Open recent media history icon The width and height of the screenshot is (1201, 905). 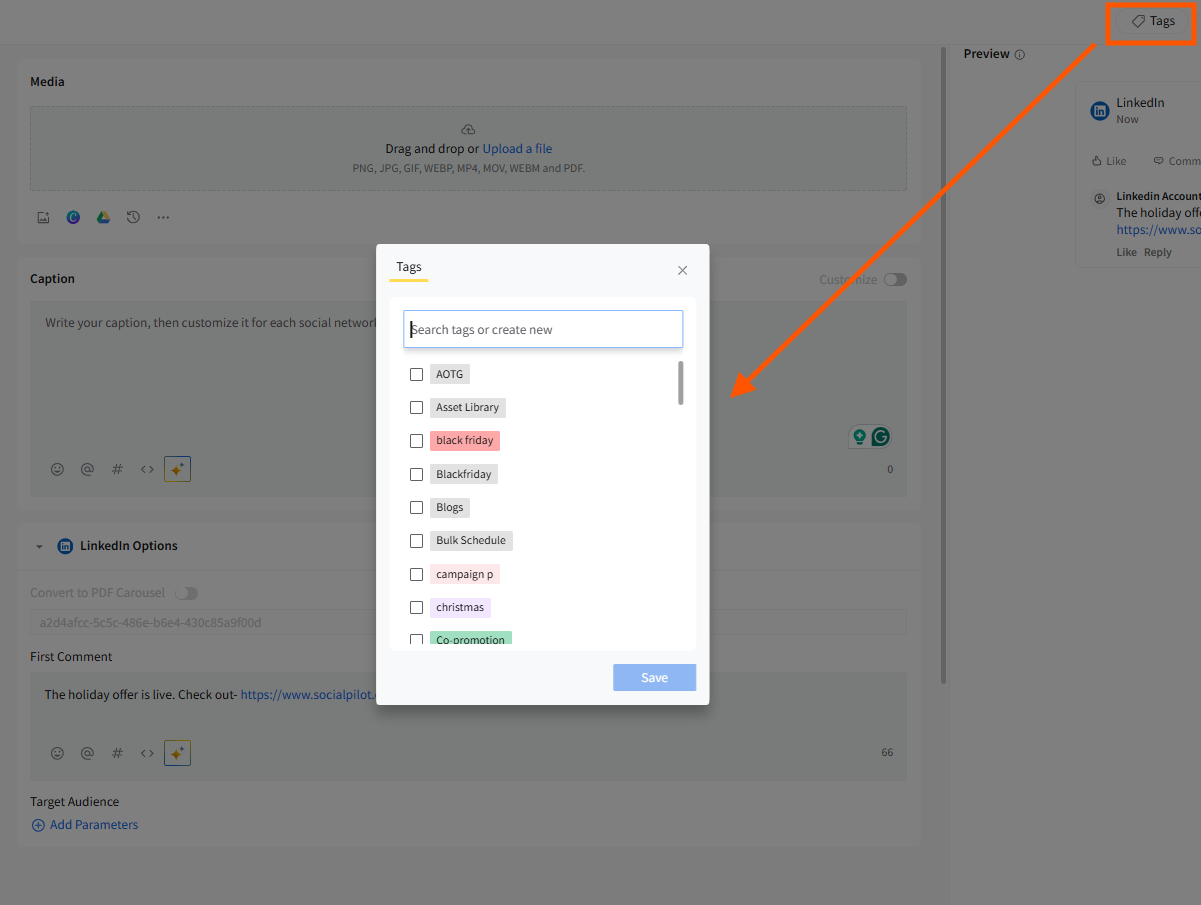pos(133,217)
